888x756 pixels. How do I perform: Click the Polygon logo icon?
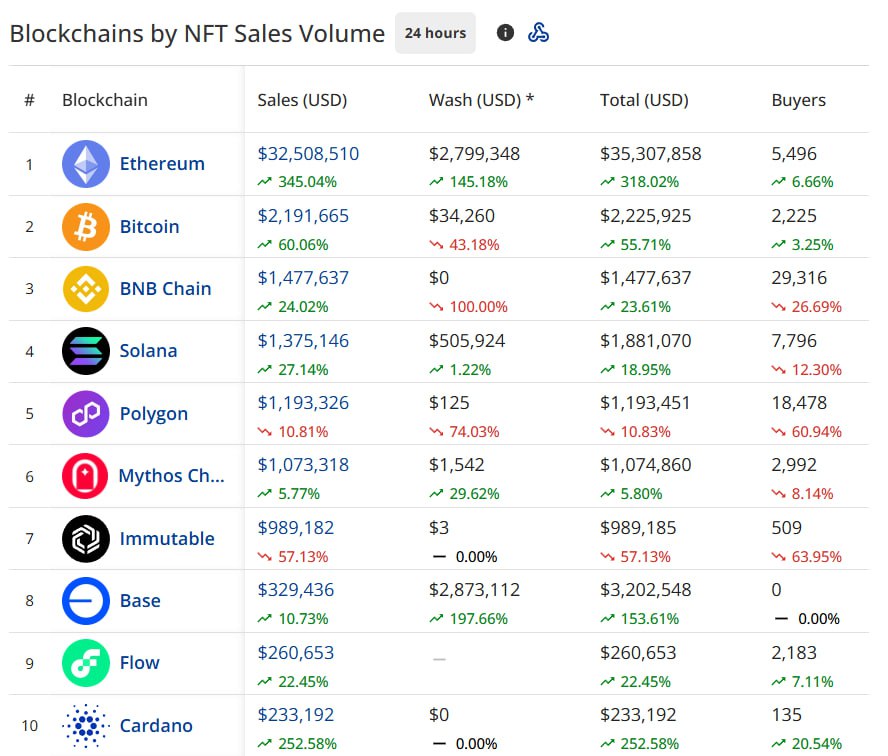click(x=86, y=414)
